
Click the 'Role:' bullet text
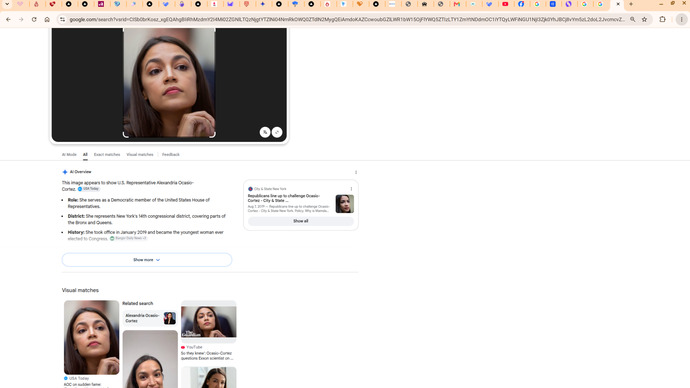[139, 203]
